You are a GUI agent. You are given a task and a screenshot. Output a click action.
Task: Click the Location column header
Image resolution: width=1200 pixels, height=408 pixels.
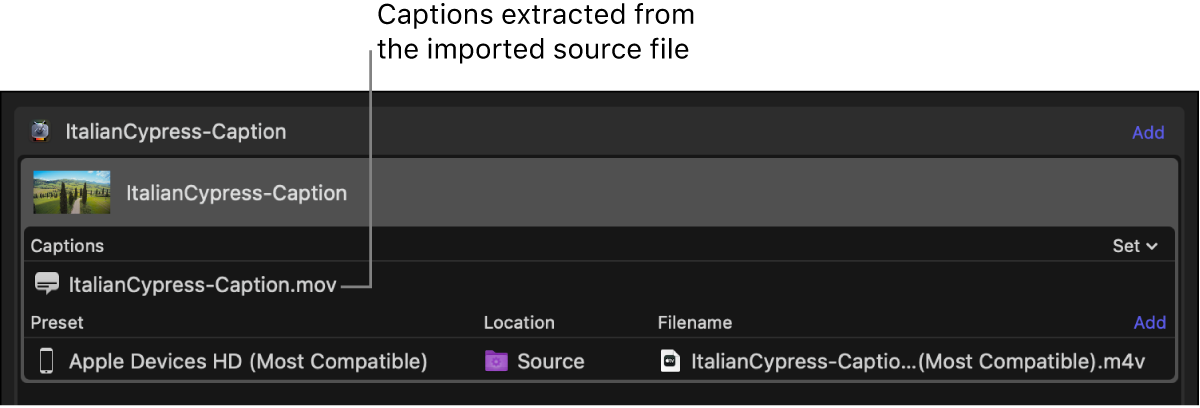(519, 323)
